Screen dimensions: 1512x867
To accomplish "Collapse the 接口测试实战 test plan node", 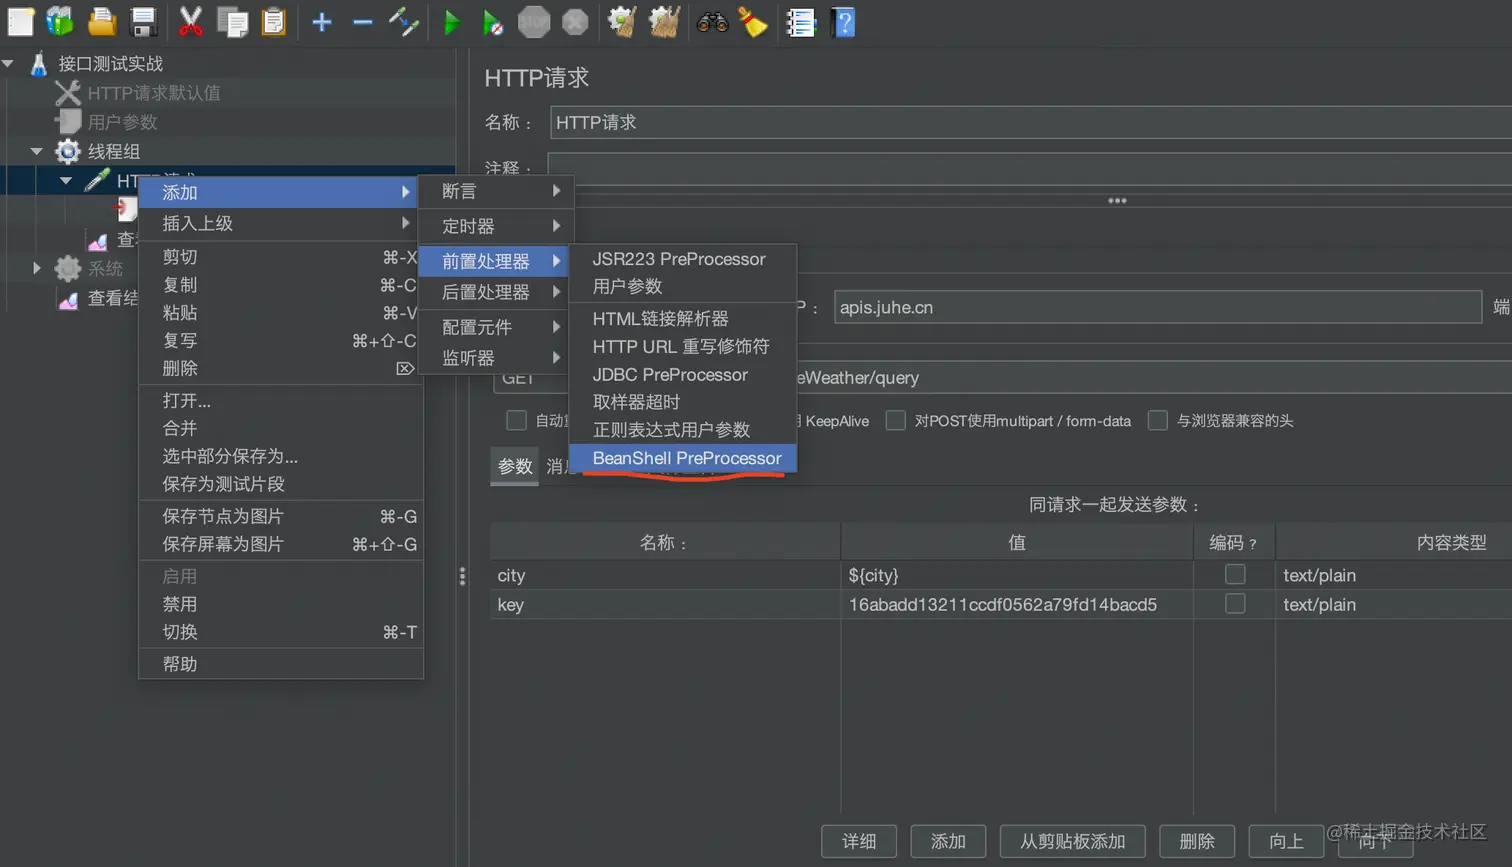I will click(x=8, y=64).
